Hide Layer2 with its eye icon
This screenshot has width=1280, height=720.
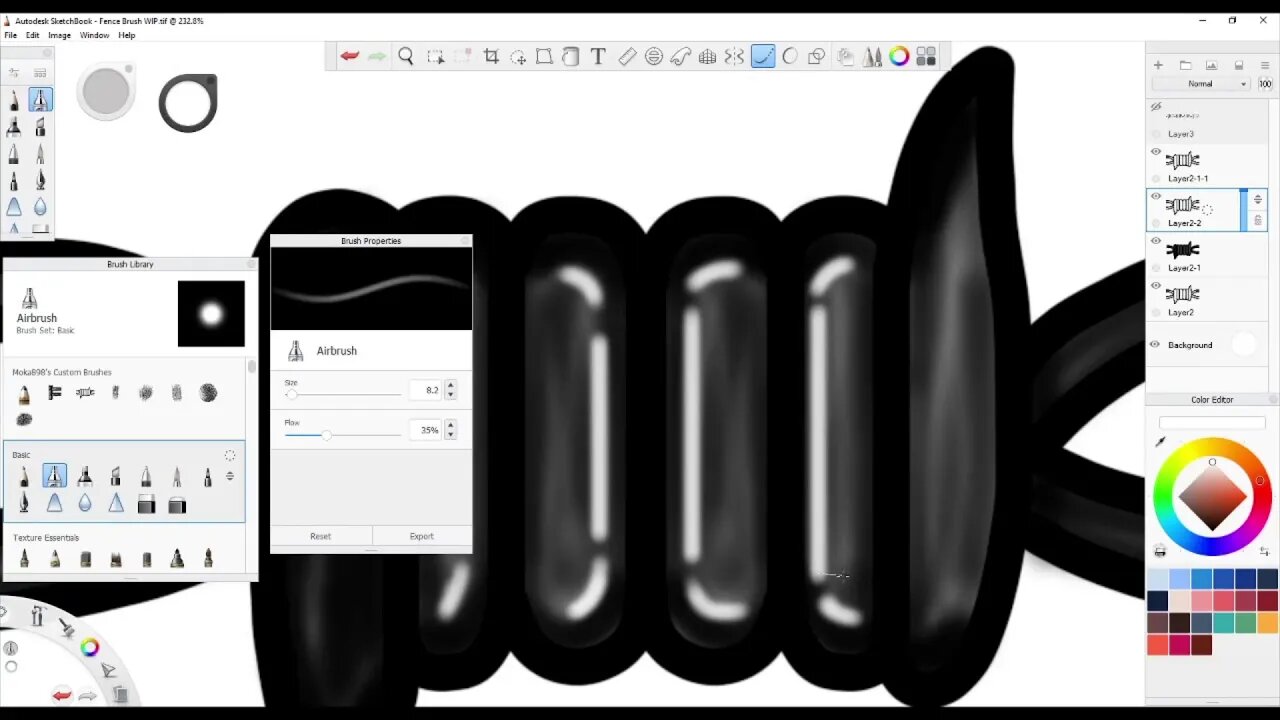click(x=1156, y=286)
